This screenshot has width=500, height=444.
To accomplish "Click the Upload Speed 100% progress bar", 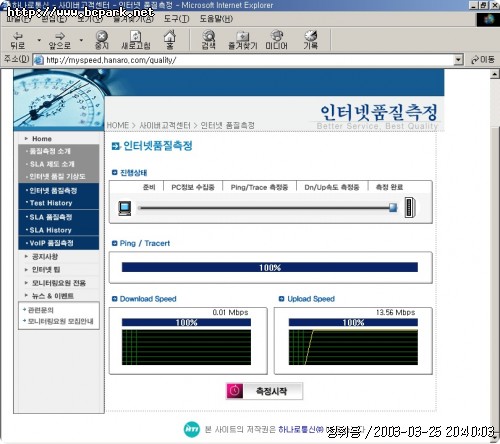I will point(353,322).
